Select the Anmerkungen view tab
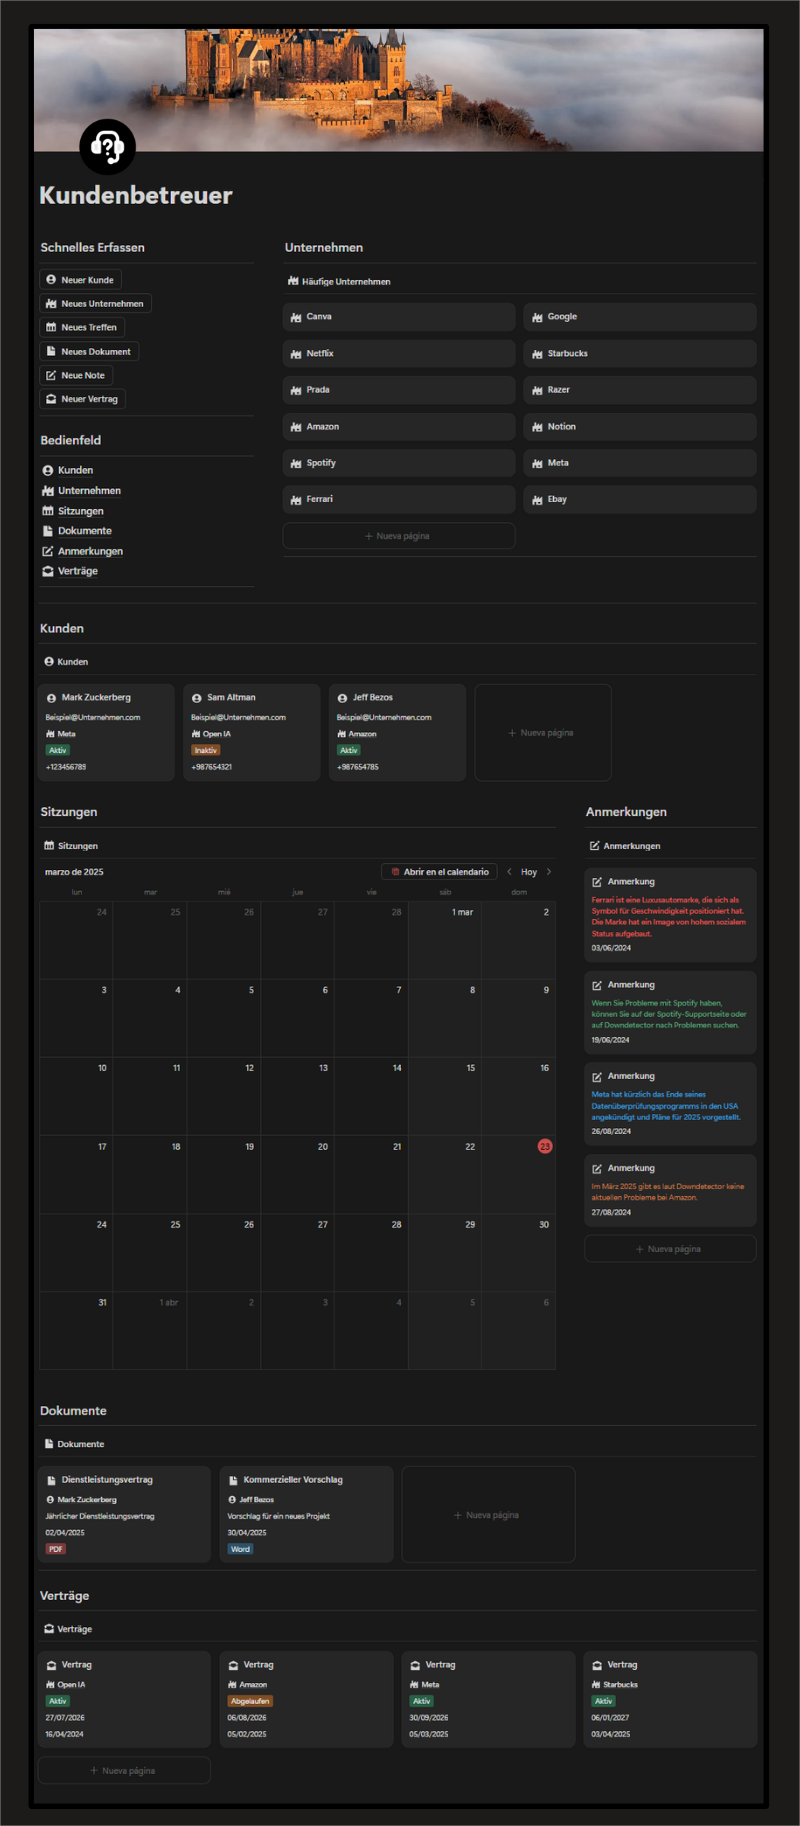This screenshot has height=1826, width=800. coord(625,846)
